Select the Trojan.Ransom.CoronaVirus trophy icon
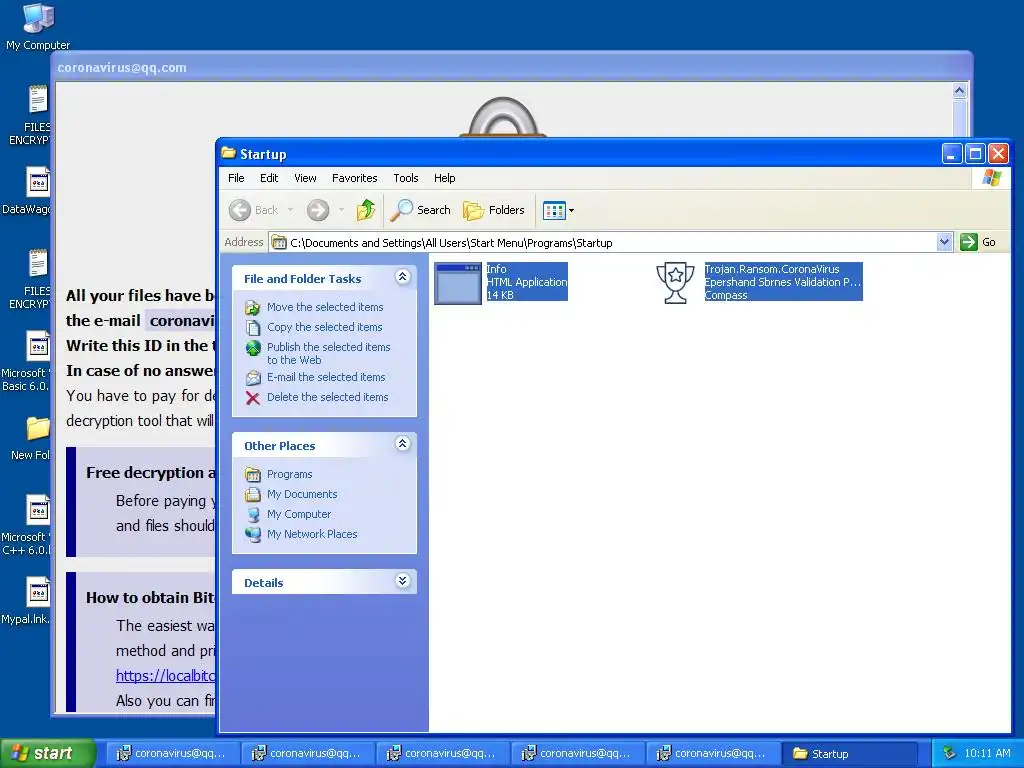The height and width of the screenshot is (768, 1024). click(x=675, y=283)
